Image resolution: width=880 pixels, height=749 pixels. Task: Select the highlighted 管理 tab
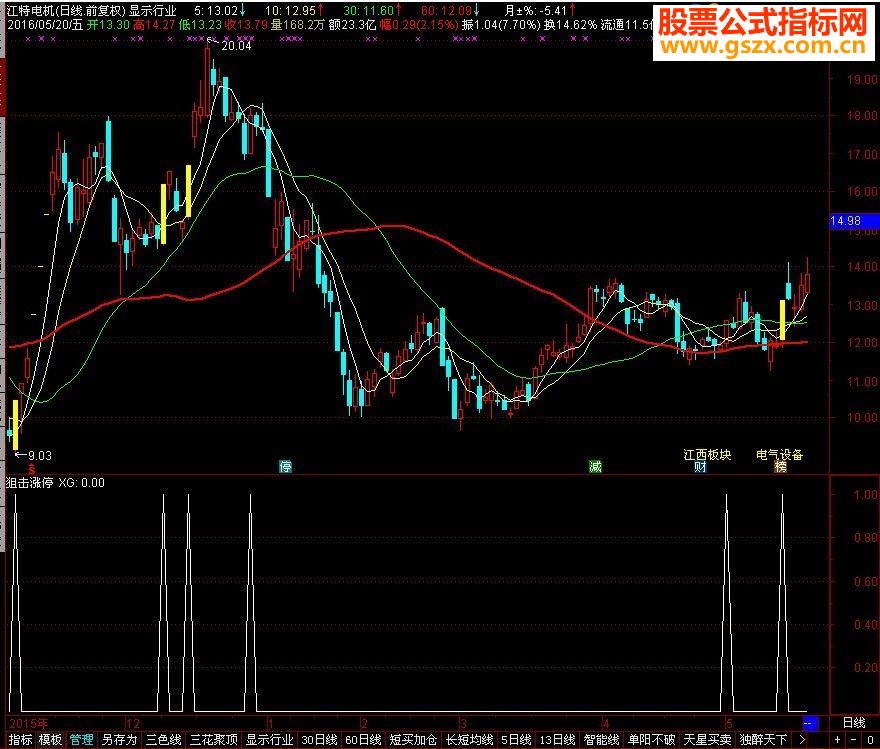click(x=81, y=740)
